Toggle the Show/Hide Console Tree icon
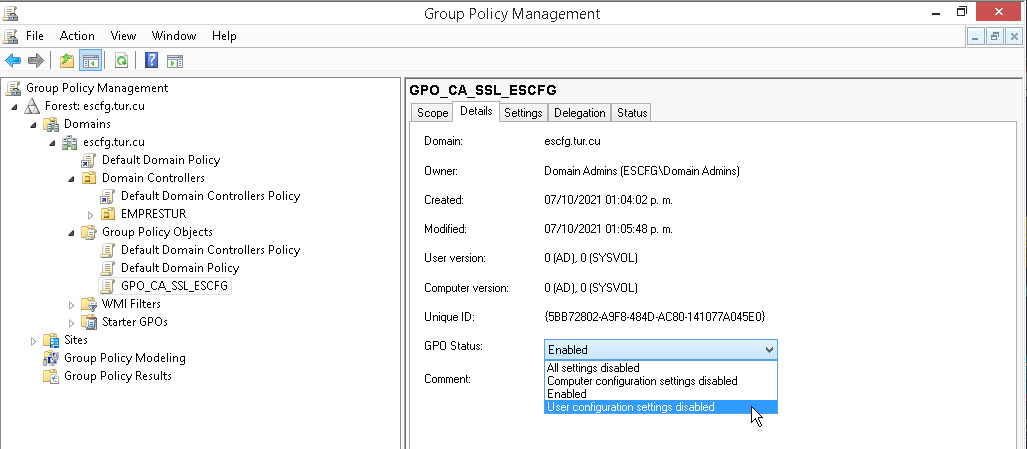1027x449 pixels. pyautogui.click(x=90, y=61)
